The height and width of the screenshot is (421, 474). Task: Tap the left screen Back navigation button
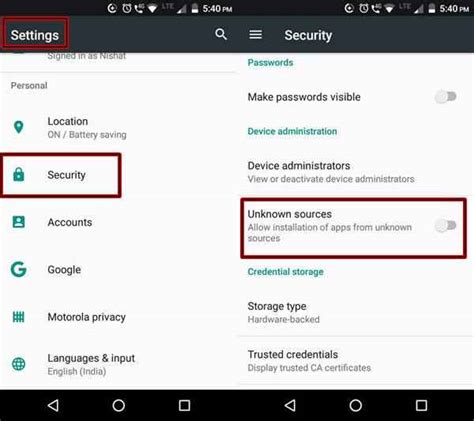(x=53, y=405)
